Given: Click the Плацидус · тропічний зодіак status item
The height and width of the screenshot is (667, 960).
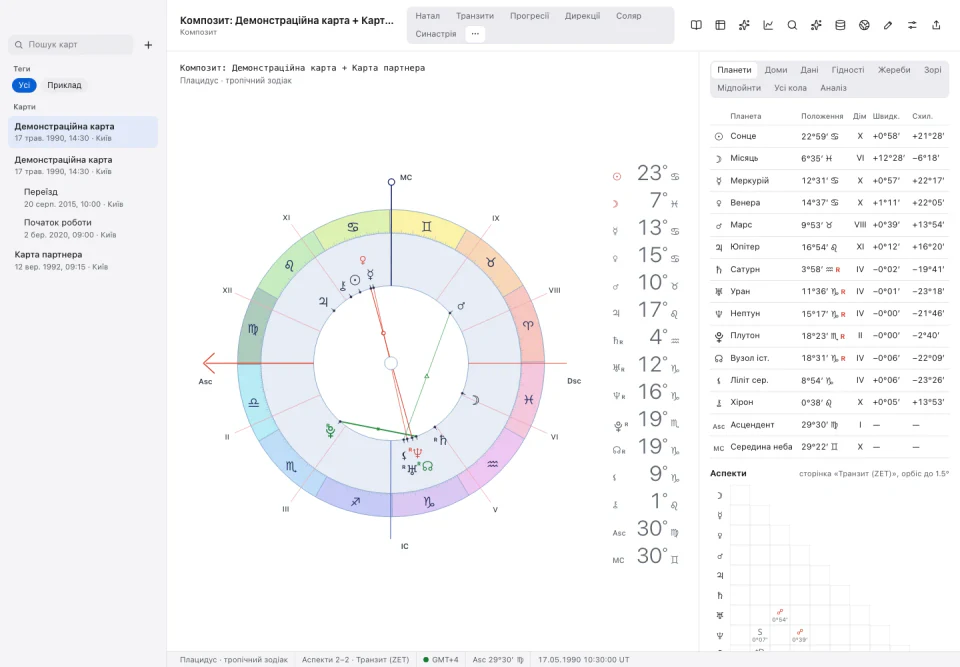Looking at the screenshot, I should tap(233, 660).
